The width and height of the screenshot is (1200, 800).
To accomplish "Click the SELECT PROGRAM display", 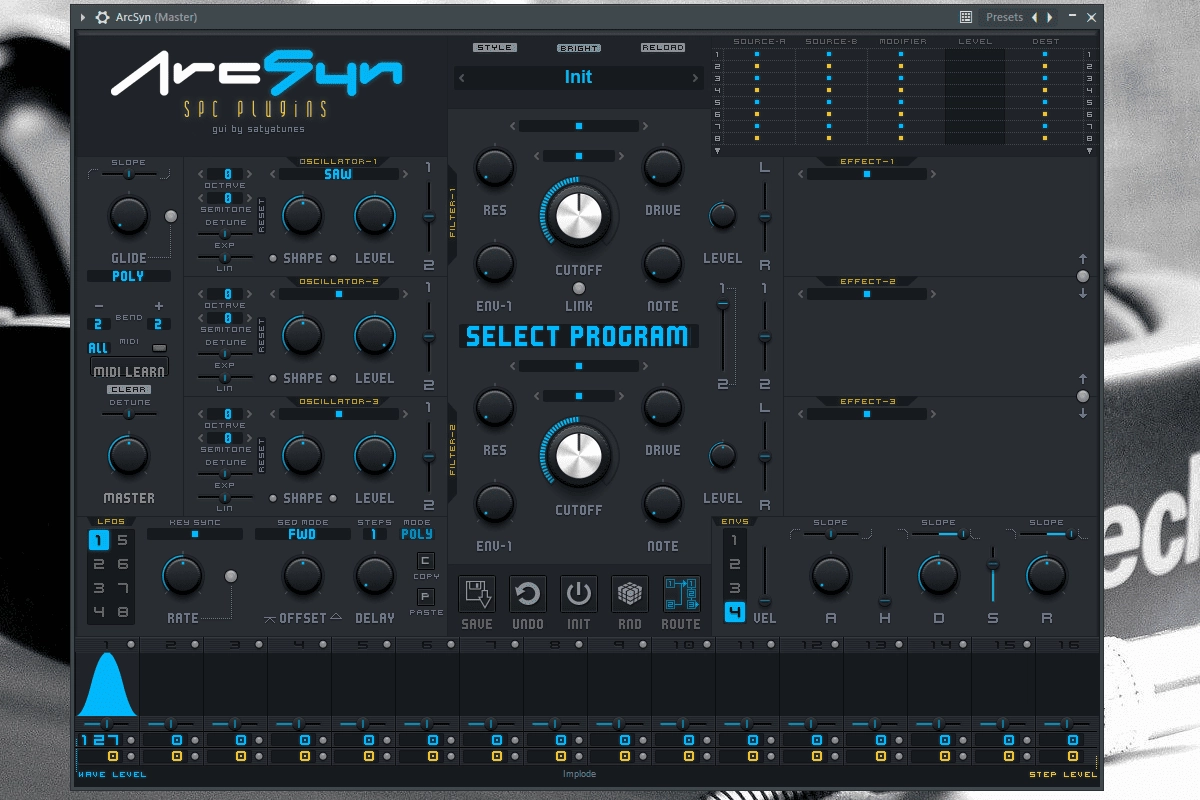I will pyautogui.click(x=578, y=337).
